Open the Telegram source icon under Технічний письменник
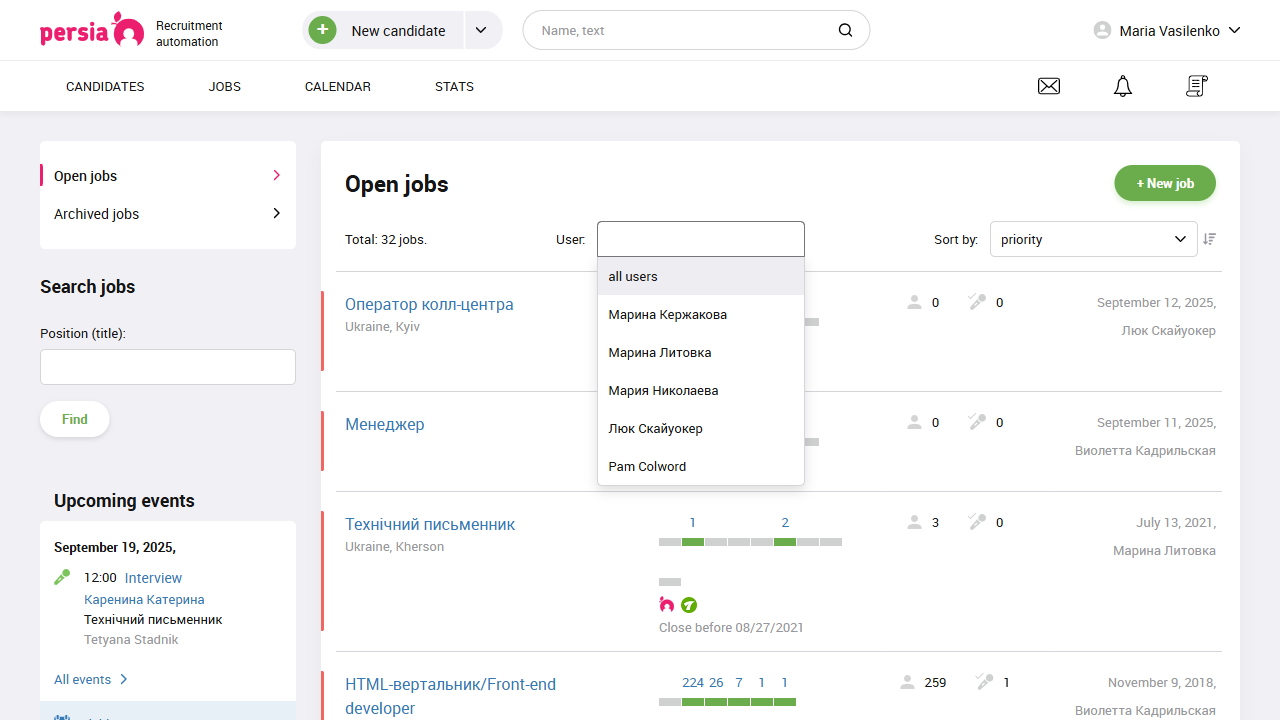Viewport: 1280px width, 720px height. (x=689, y=605)
